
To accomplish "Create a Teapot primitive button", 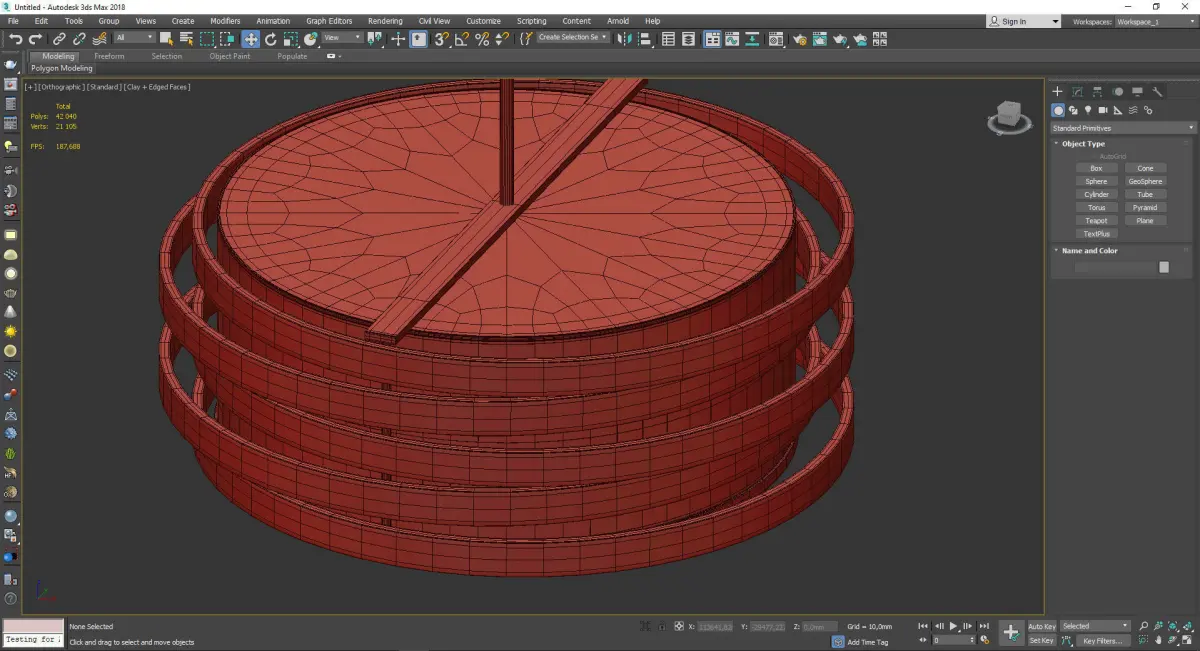I will coord(1096,221).
